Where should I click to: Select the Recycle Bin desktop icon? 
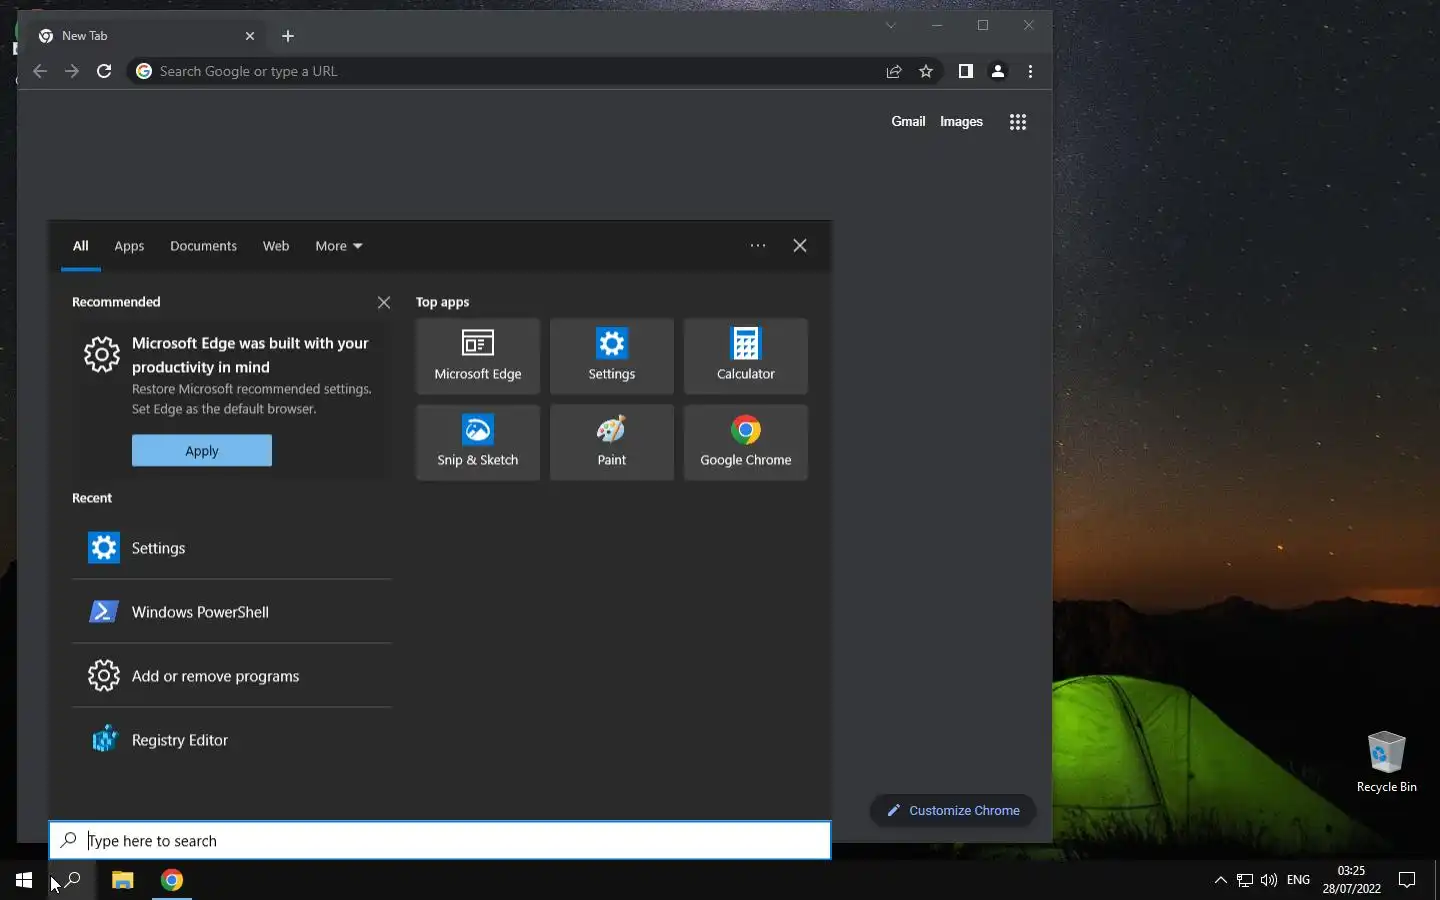point(1386,762)
